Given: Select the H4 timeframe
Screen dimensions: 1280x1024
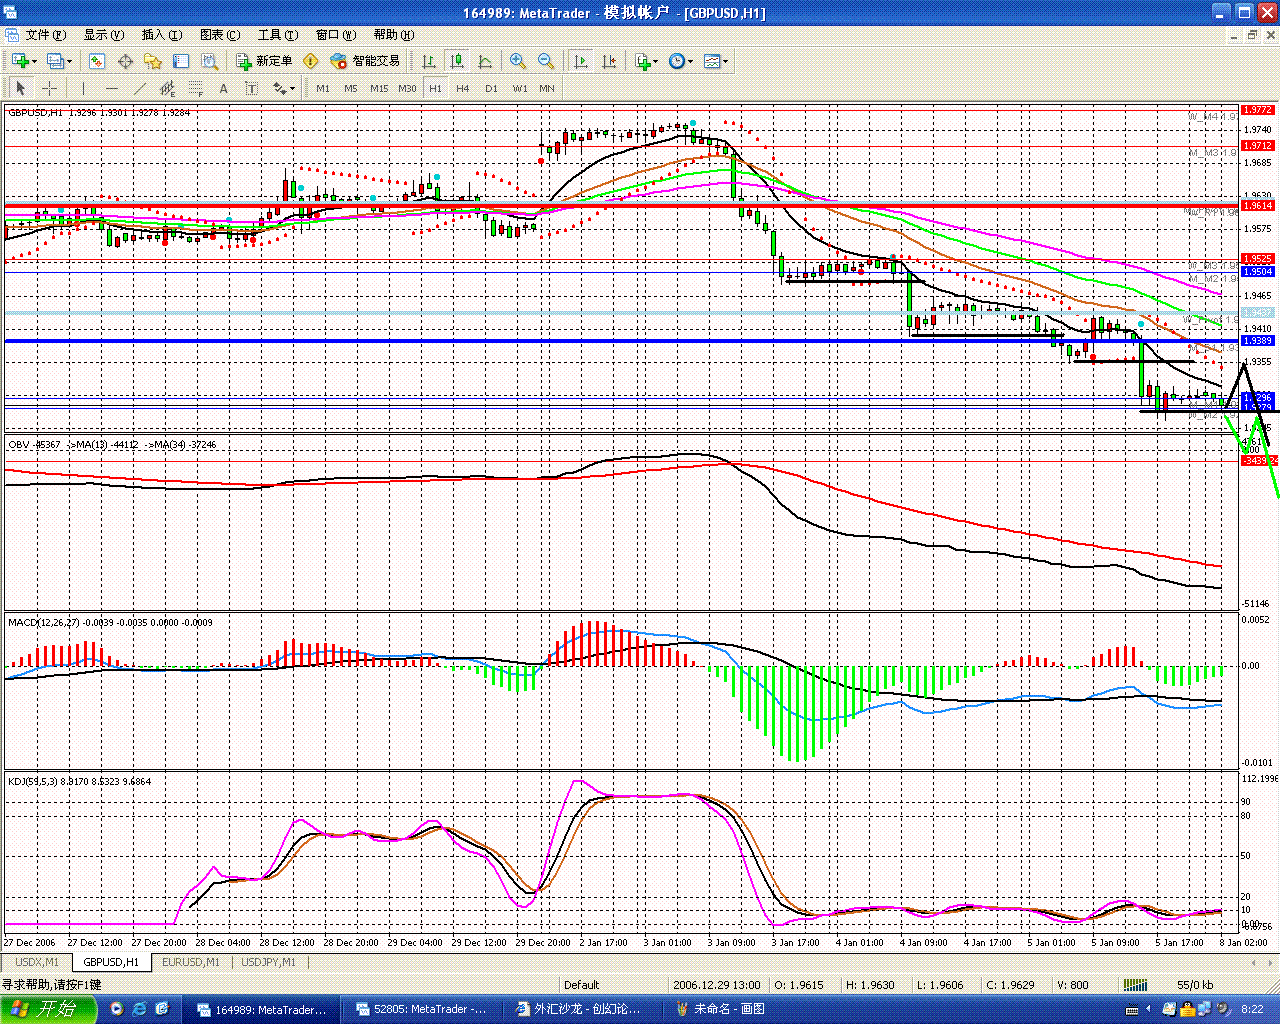Looking at the screenshot, I should pos(462,88).
